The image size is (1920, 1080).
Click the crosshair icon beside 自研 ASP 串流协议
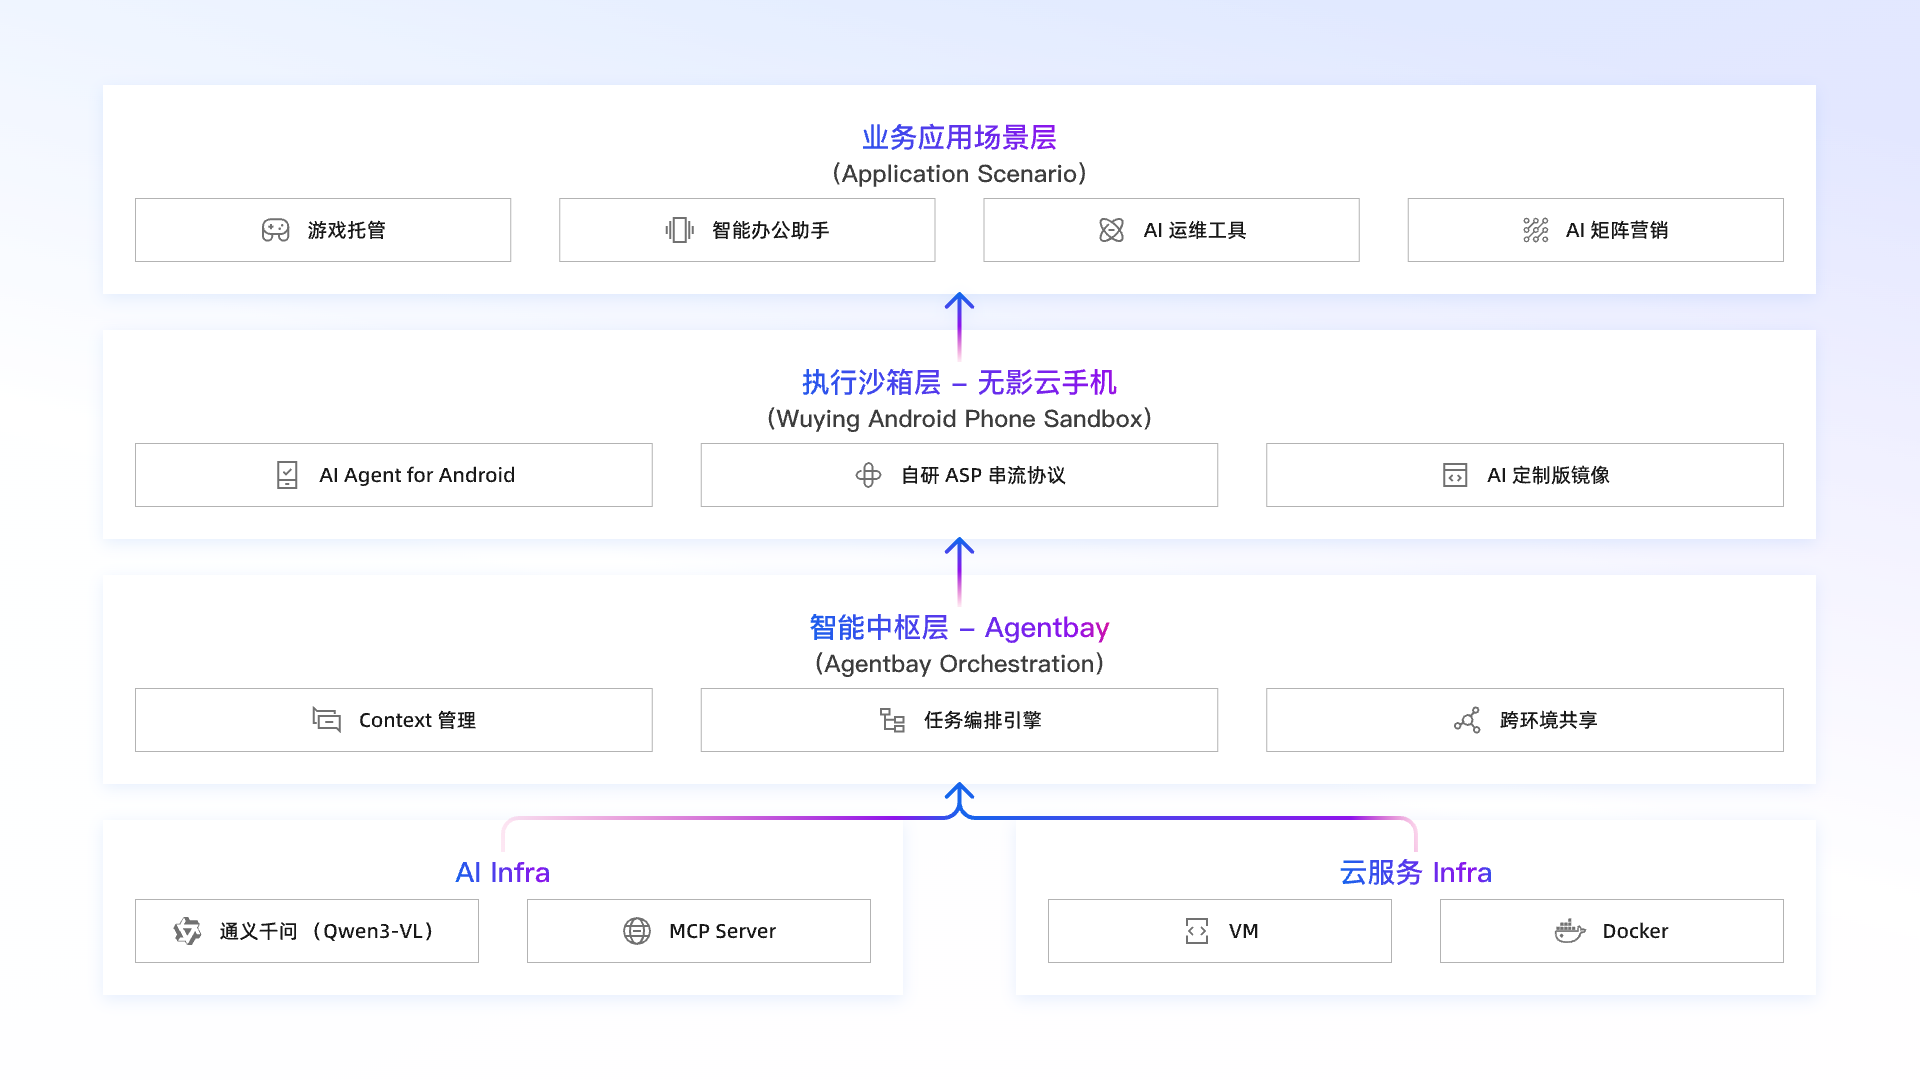click(869, 475)
